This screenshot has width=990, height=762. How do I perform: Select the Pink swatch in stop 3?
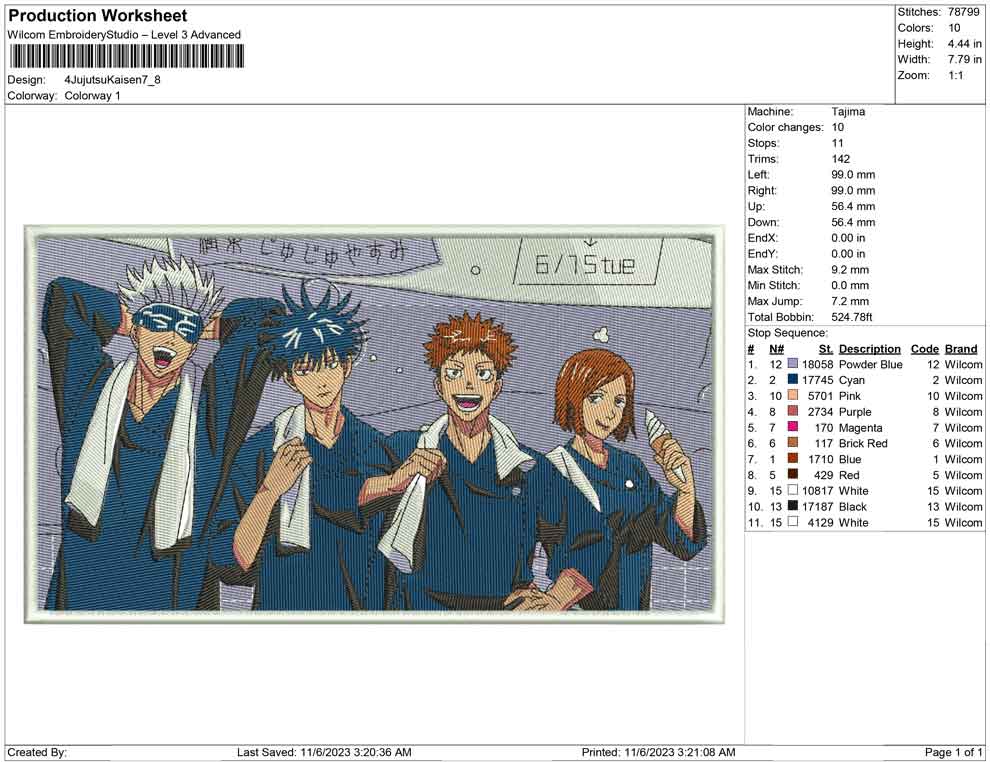792,396
